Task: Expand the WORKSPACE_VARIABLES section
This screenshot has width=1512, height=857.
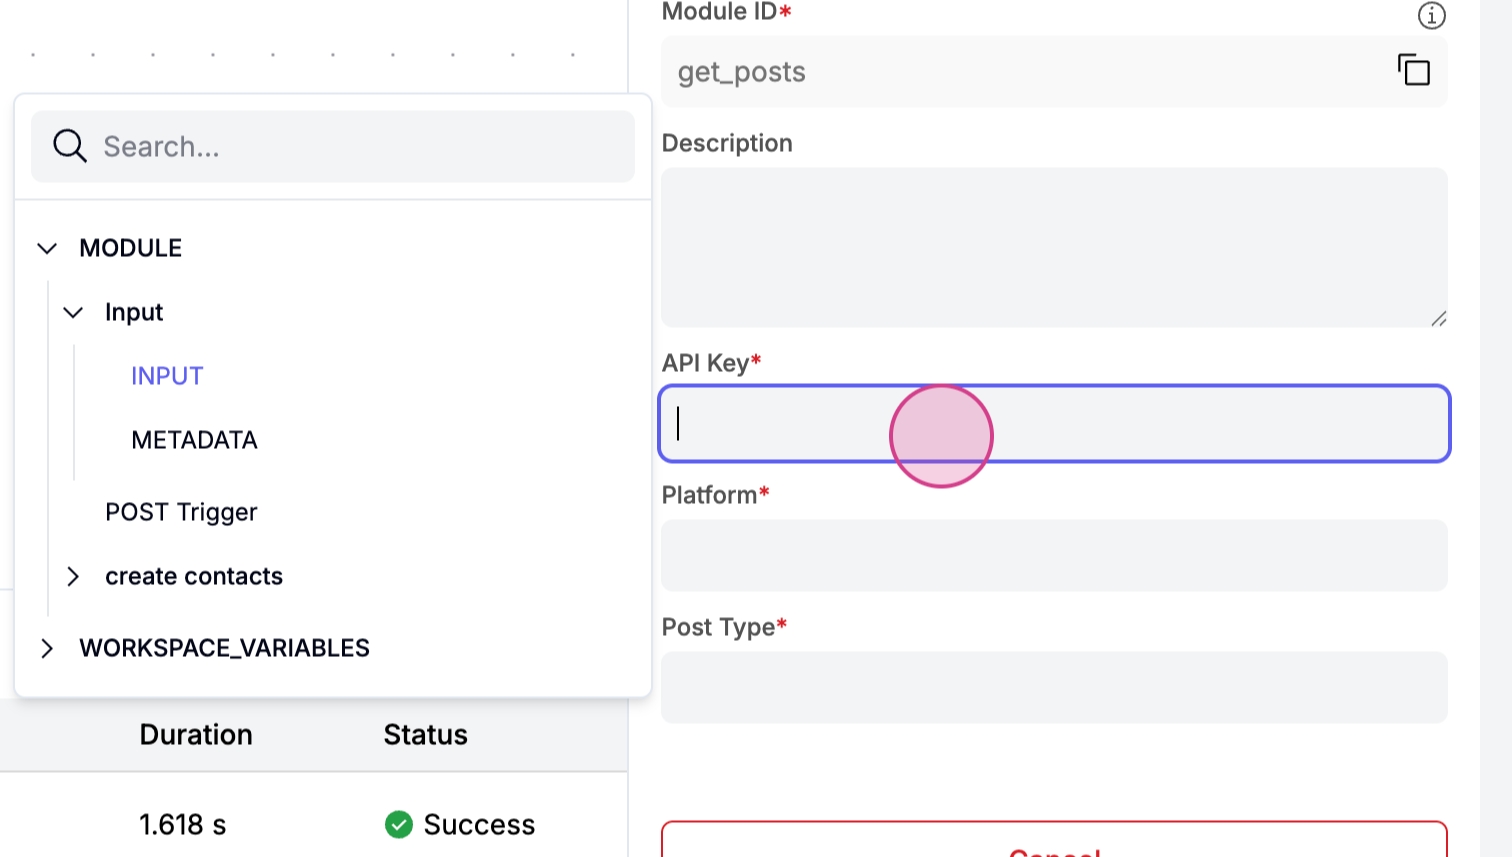Action: pyautogui.click(x=47, y=648)
